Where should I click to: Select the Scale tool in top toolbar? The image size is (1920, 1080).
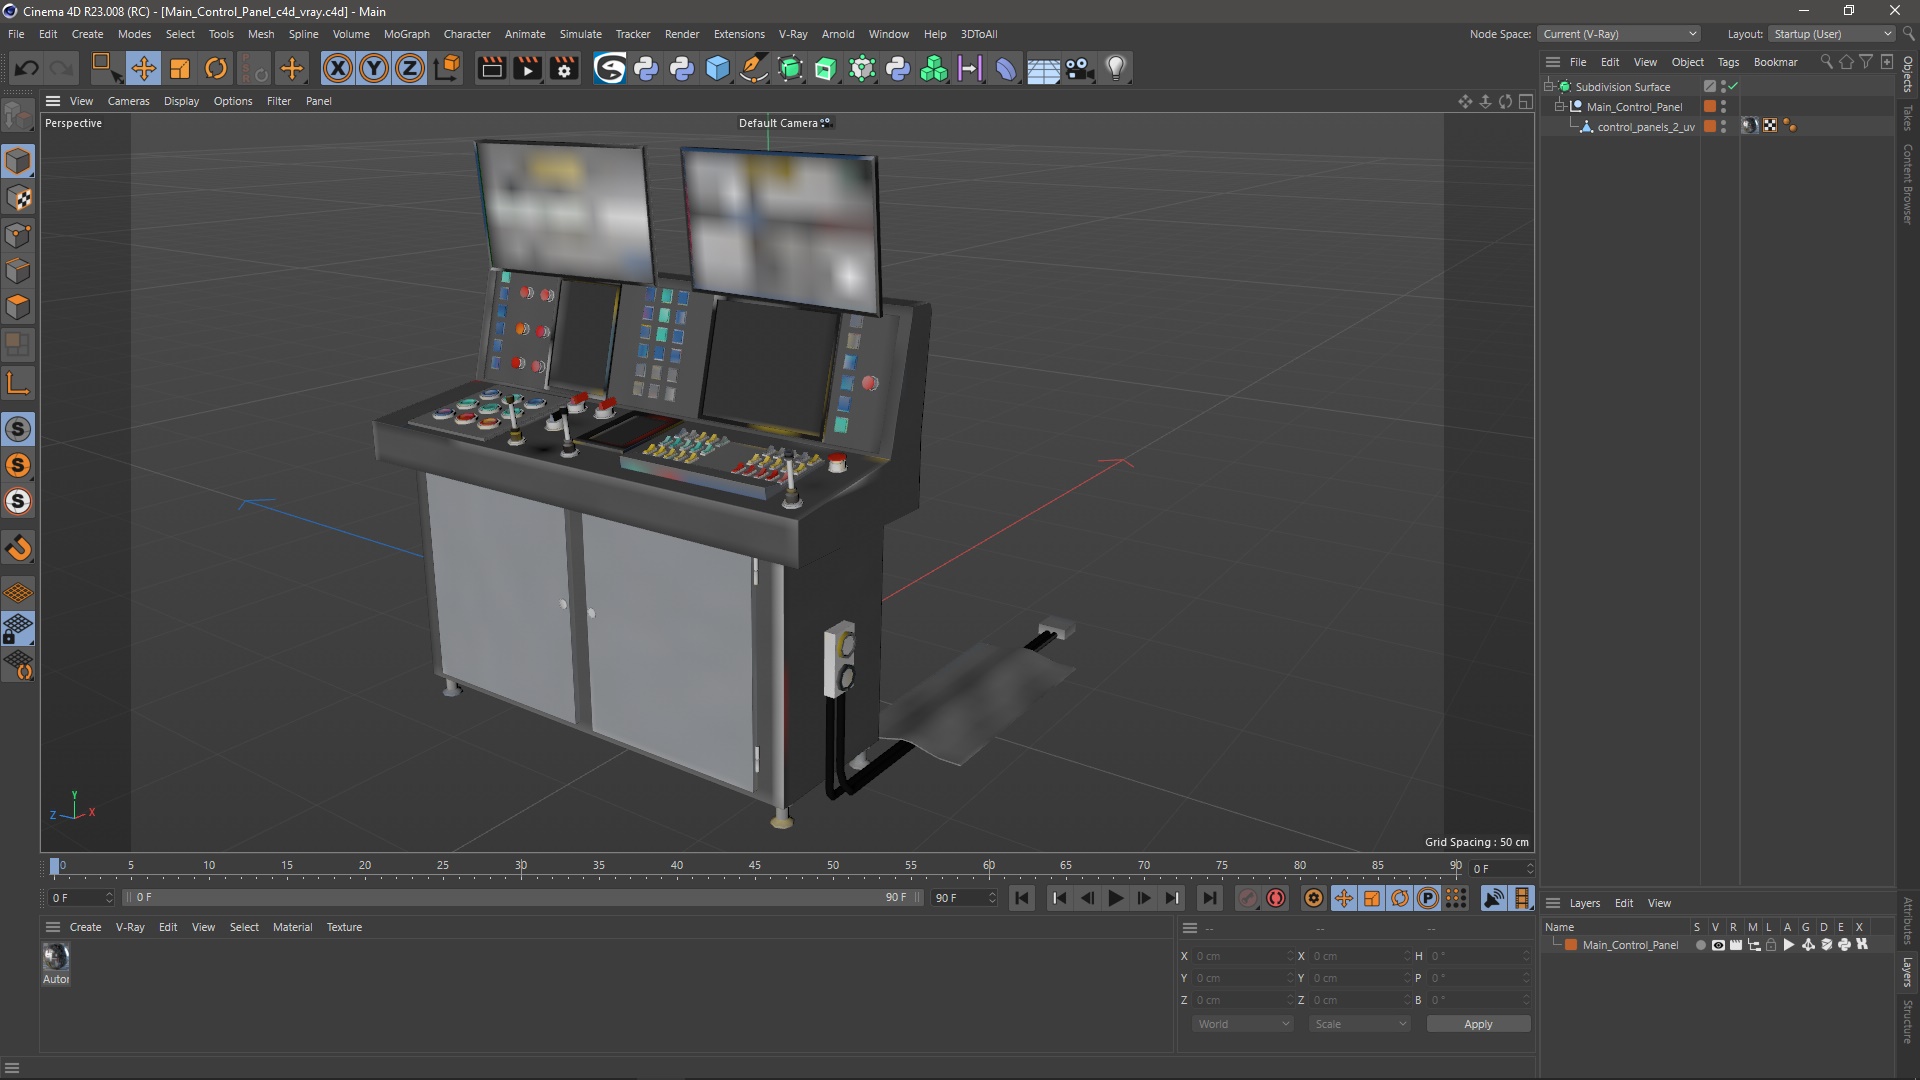180,68
